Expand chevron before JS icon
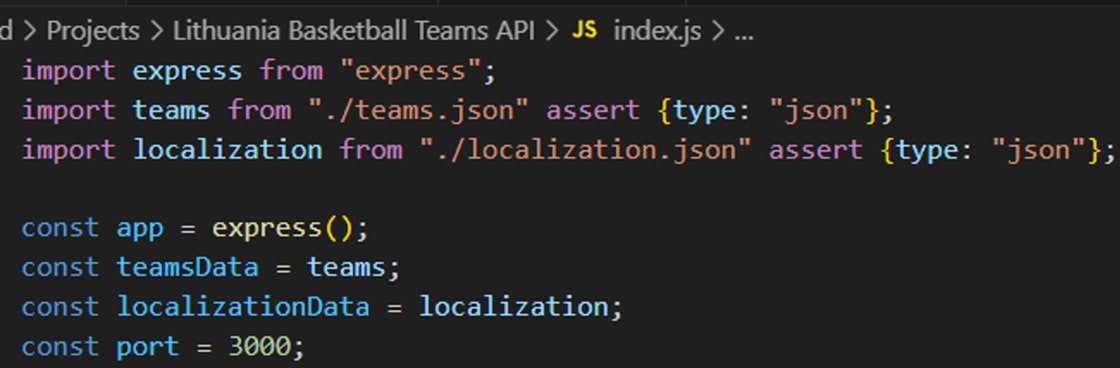Viewport: 1120px width, 368px height. [552, 31]
